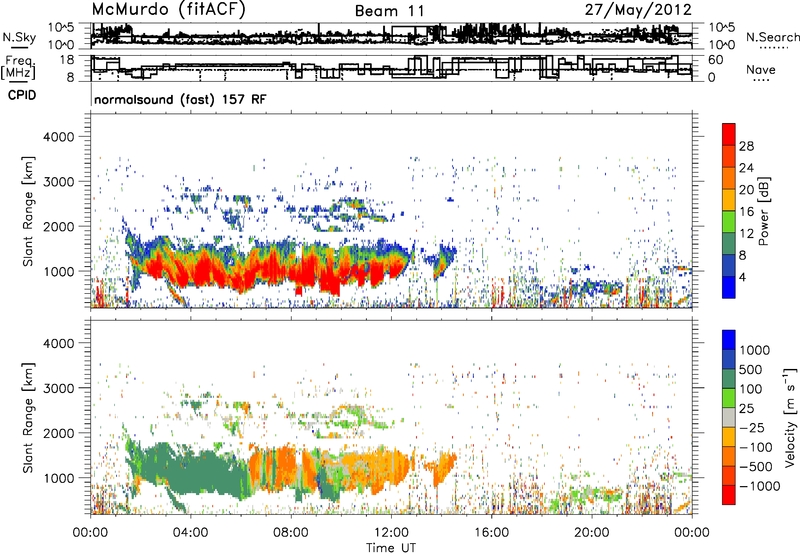This screenshot has height=554, width=800.
Task: Click dark green Power segment between 8 and 12
Action: point(729,243)
